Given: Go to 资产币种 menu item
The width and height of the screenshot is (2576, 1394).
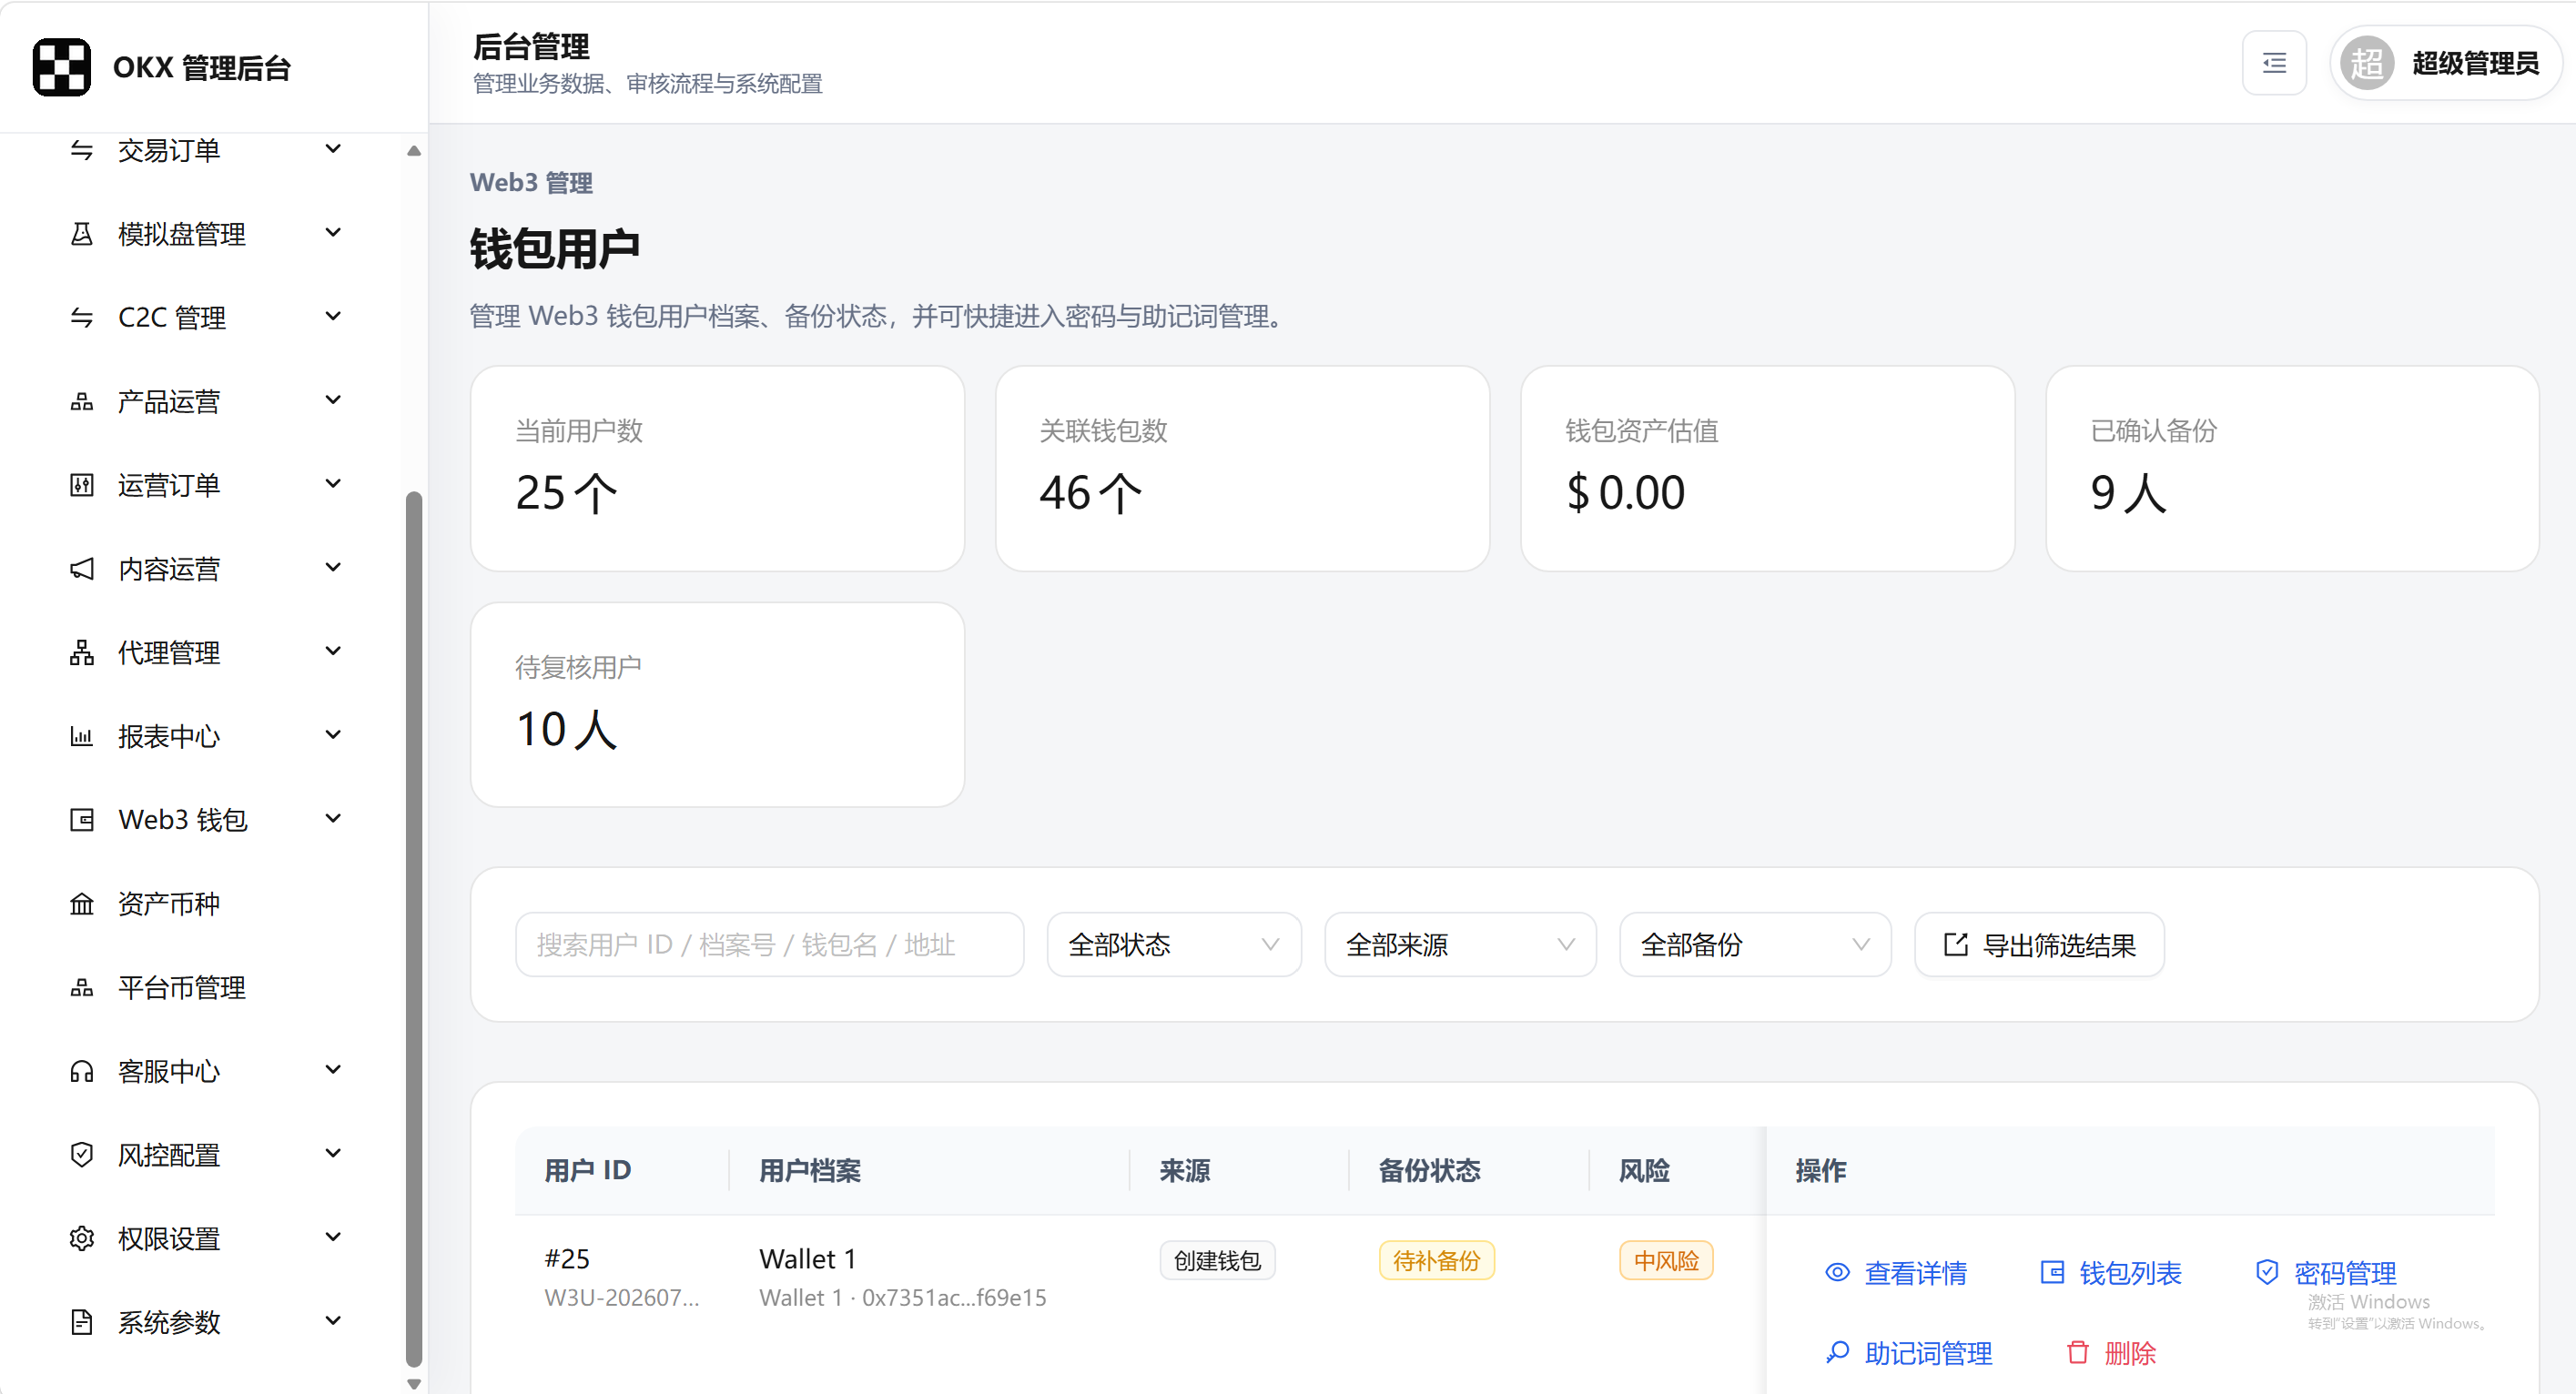Looking at the screenshot, I should click(x=205, y=904).
